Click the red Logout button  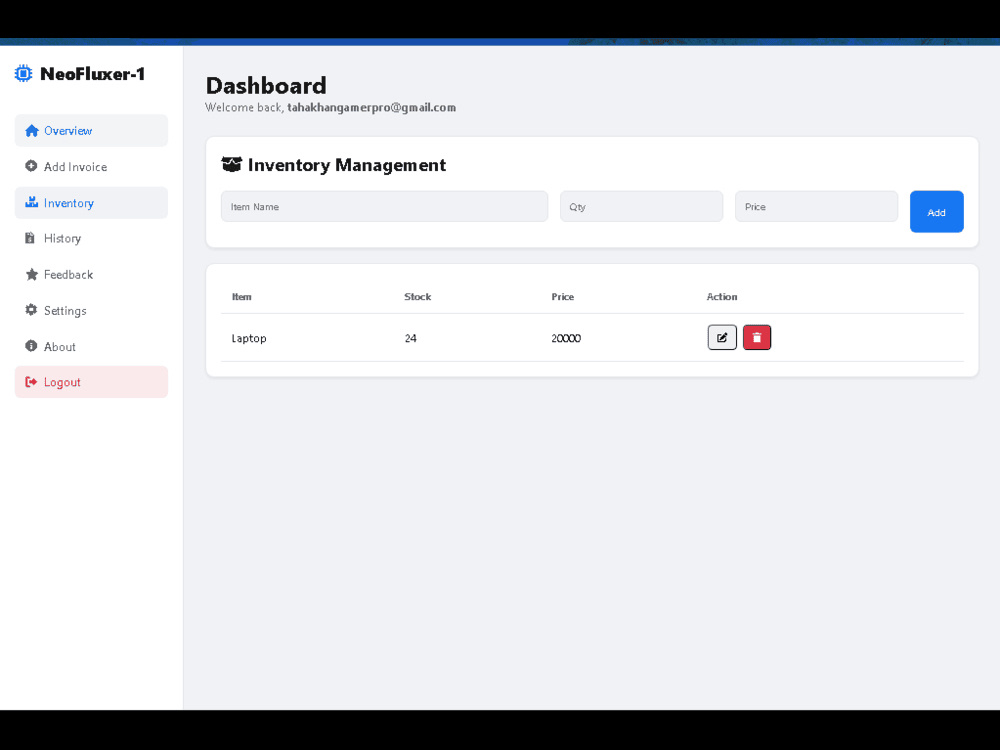click(91, 382)
